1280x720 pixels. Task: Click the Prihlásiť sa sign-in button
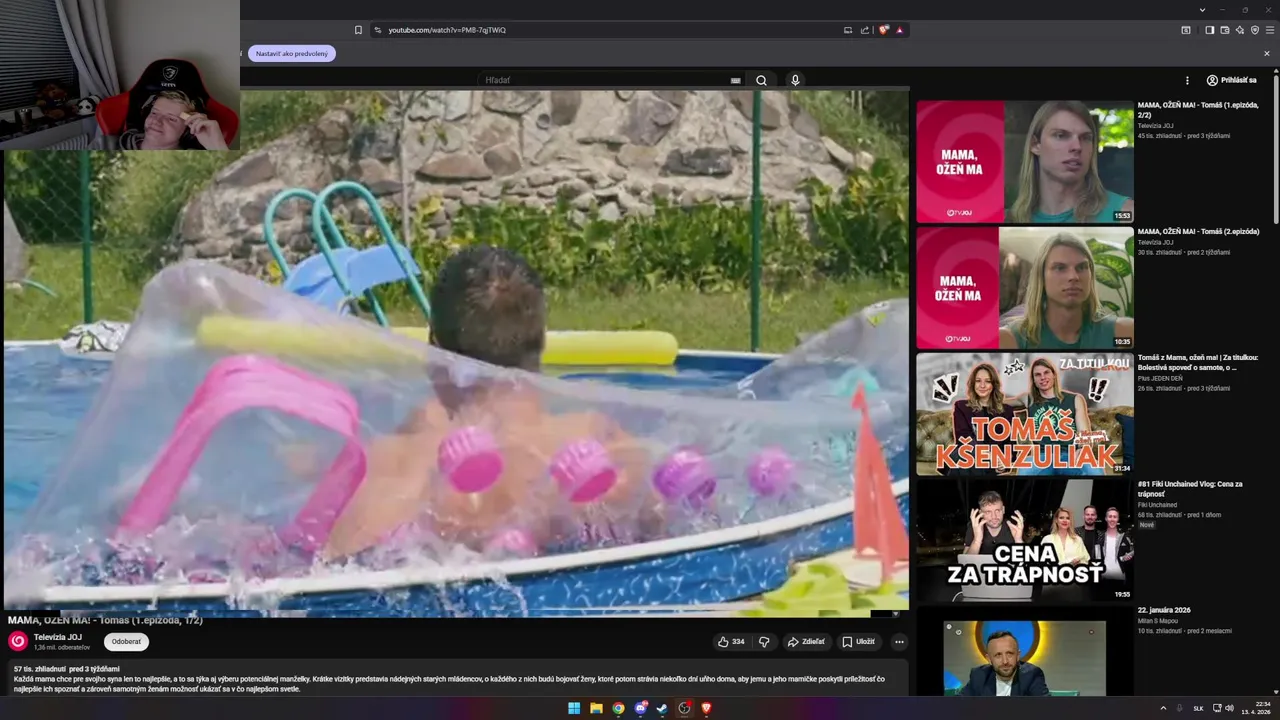[1231, 80]
